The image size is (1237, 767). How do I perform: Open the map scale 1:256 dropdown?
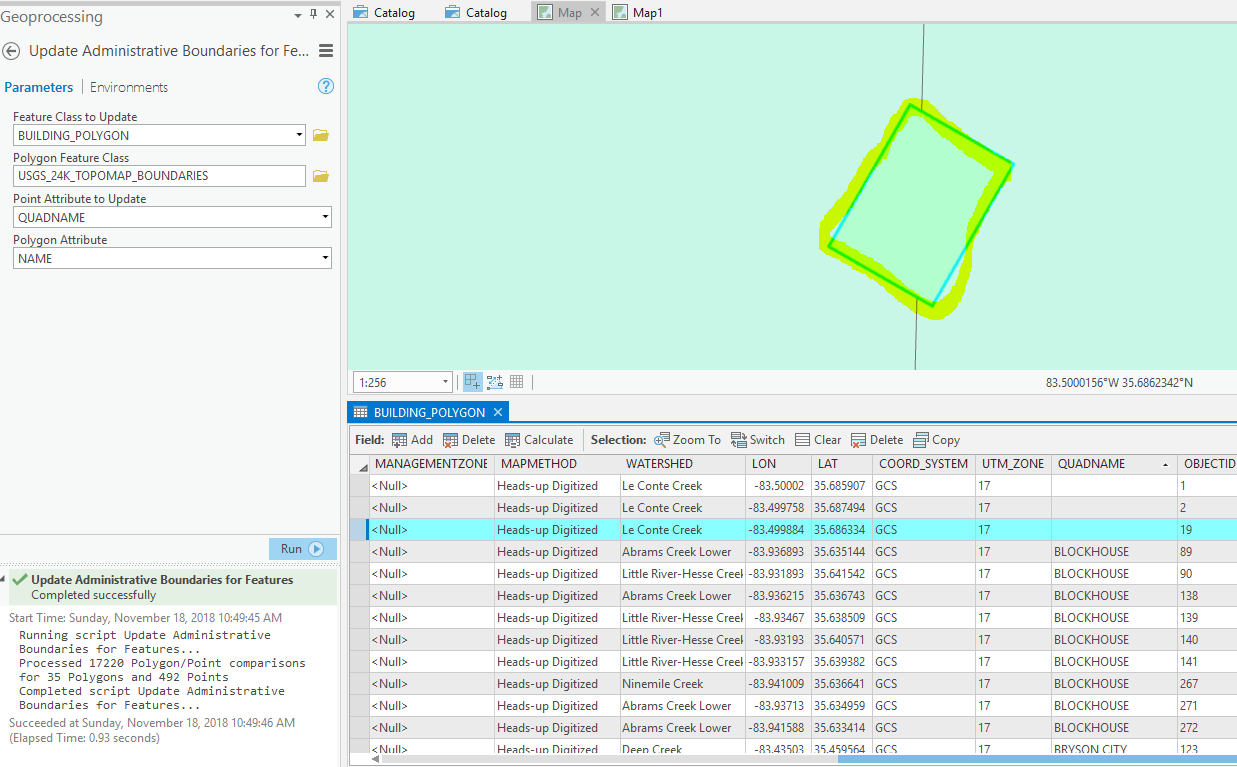point(445,382)
